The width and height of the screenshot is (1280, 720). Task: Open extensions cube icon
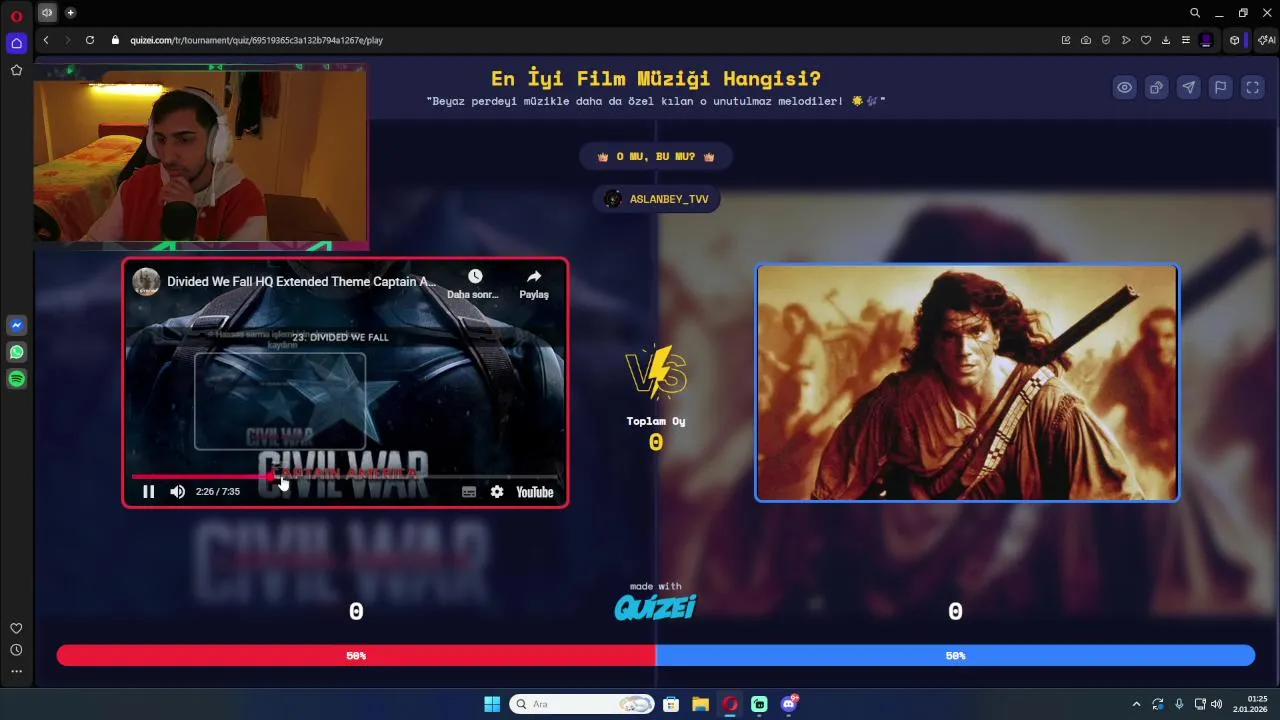(x=1235, y=40)
